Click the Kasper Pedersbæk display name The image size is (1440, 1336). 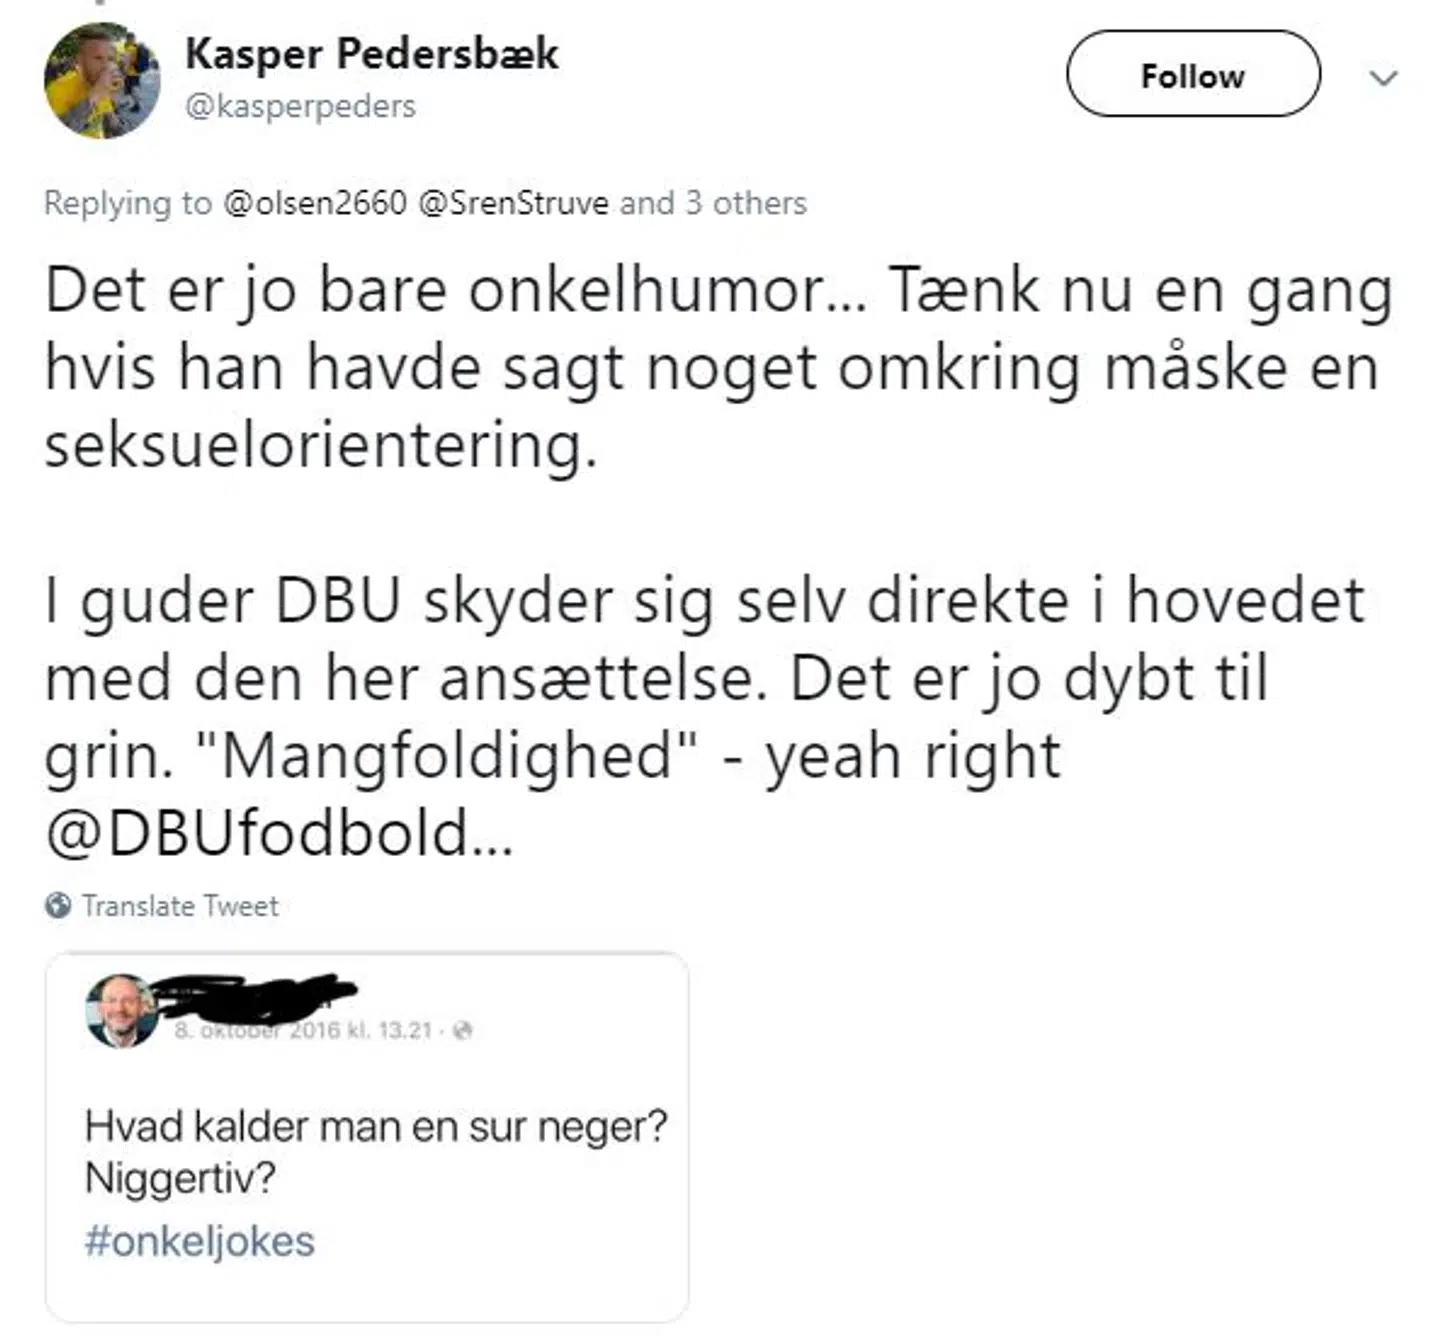point(371,53)
